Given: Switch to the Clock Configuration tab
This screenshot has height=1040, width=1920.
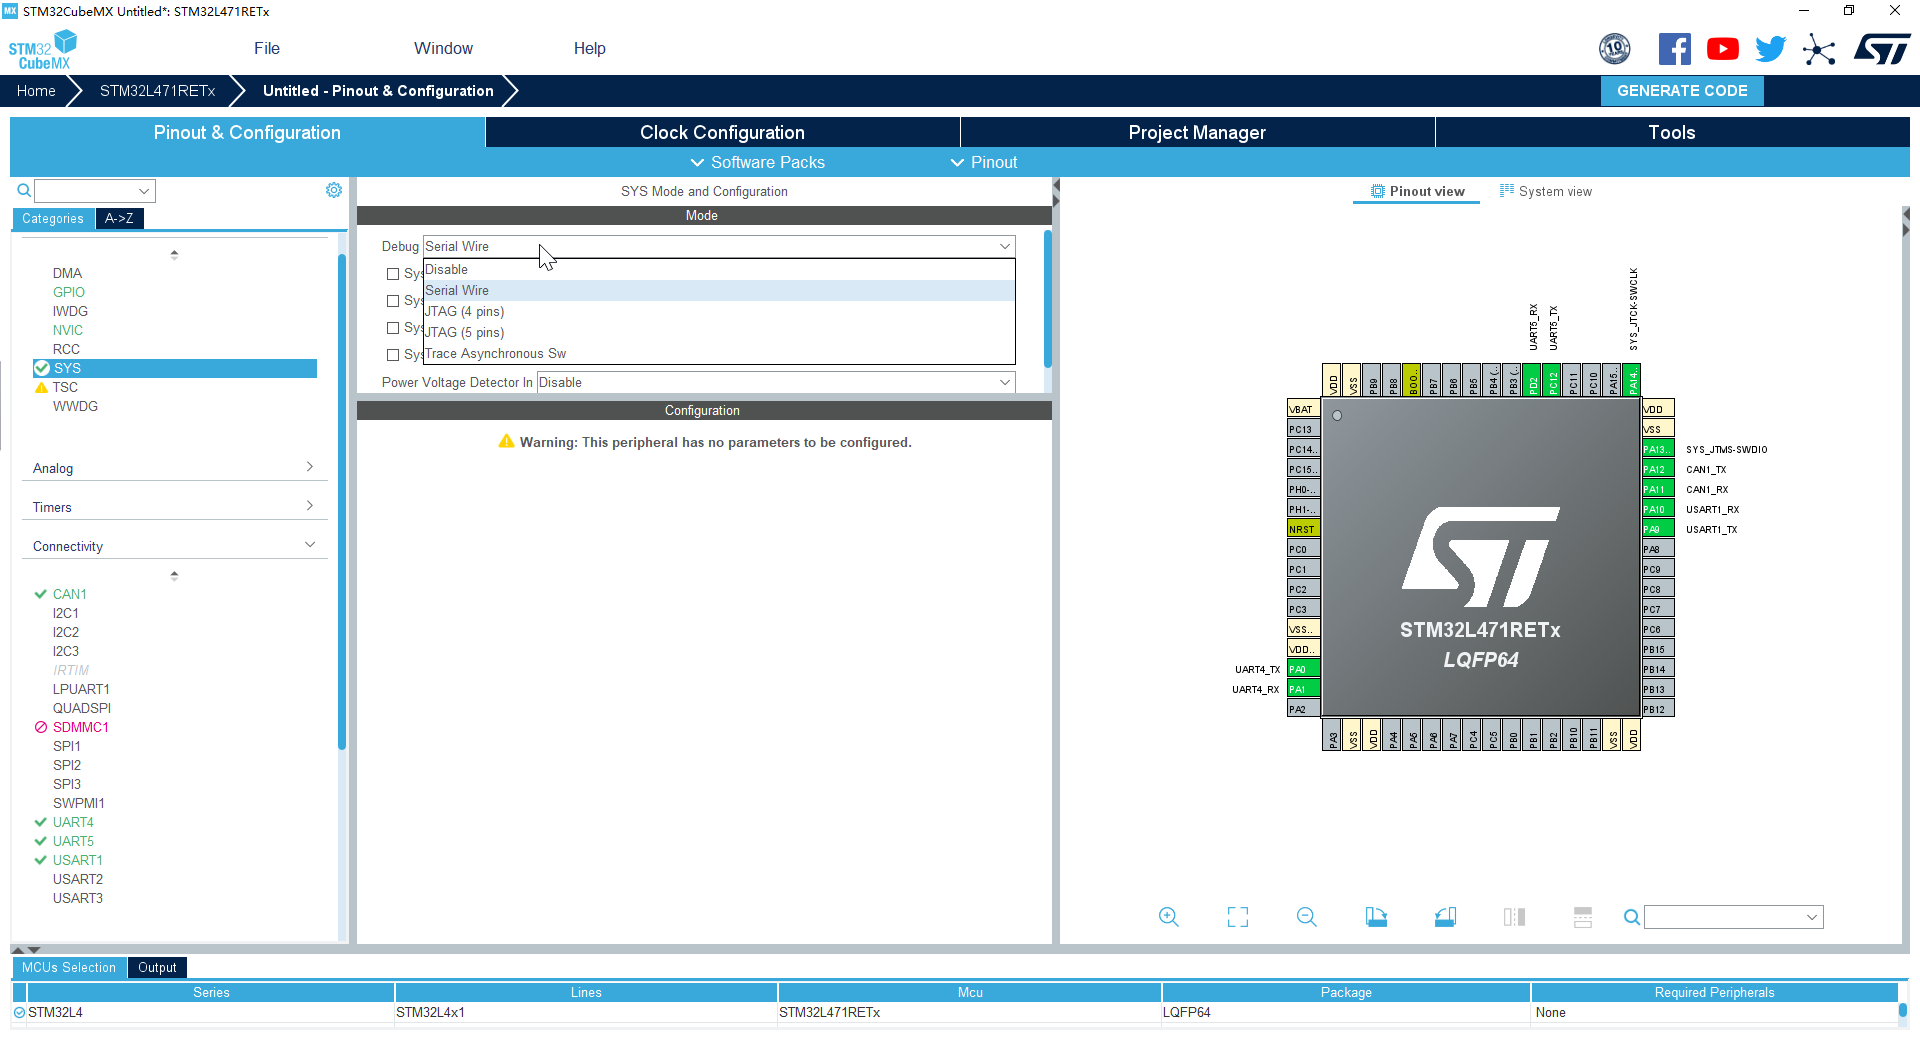Looking at the screenshot, I should (722, 132).
